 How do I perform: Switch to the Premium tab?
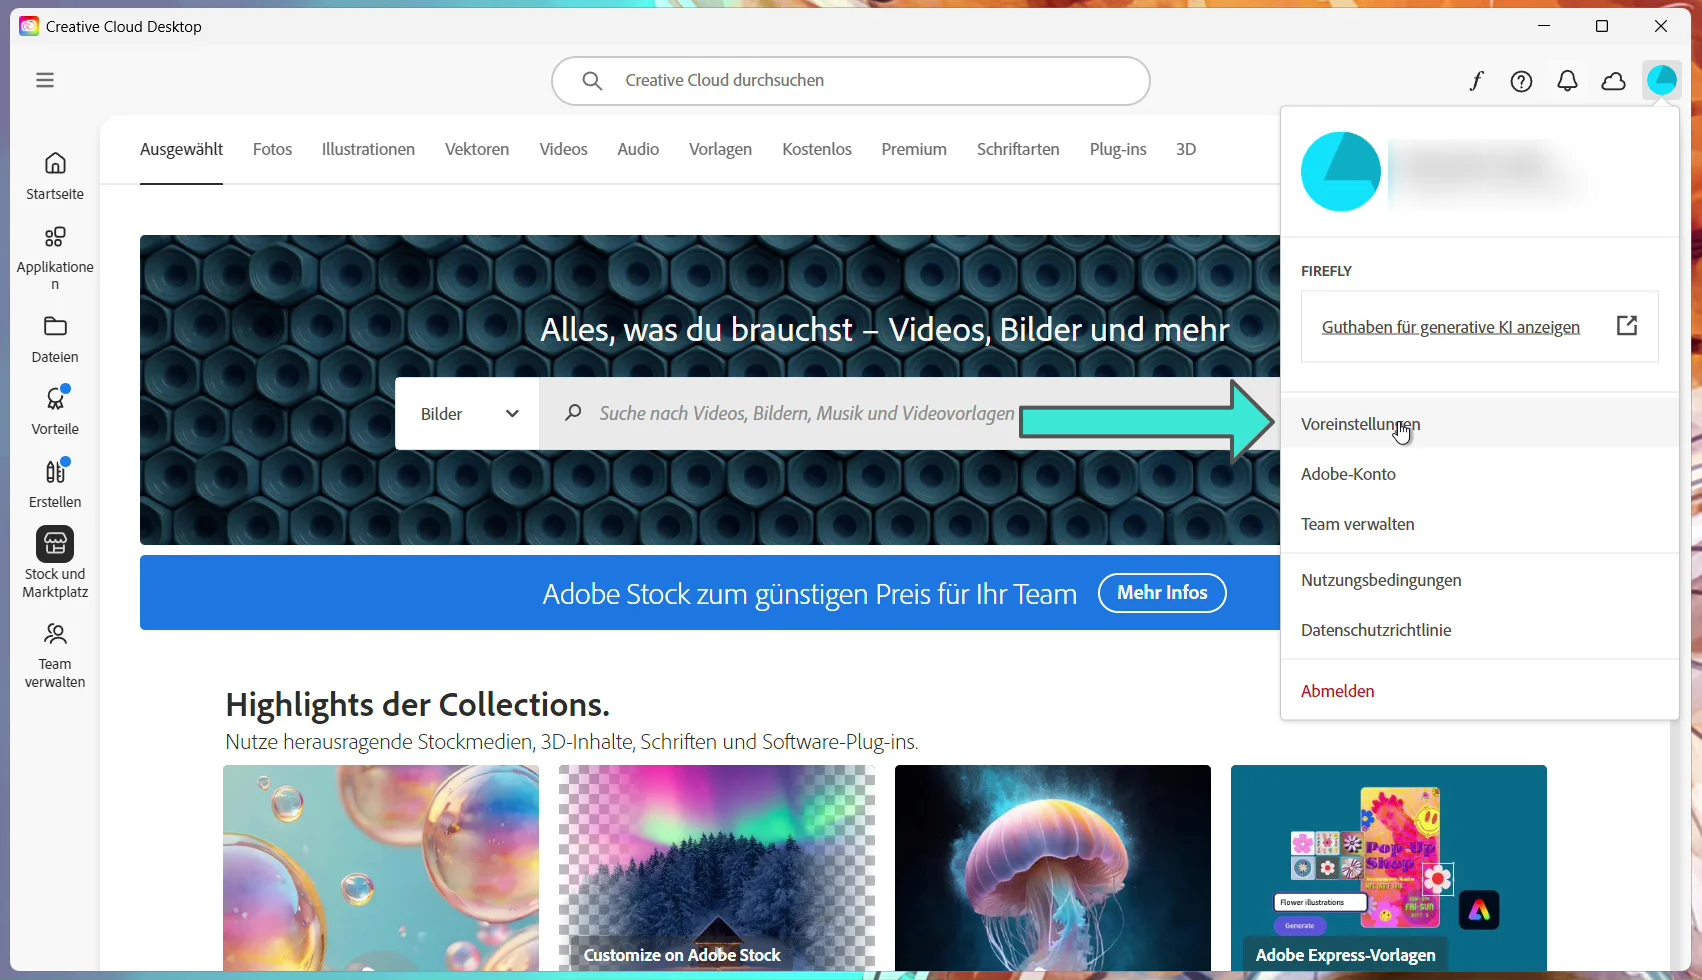(x=914, y=149)
